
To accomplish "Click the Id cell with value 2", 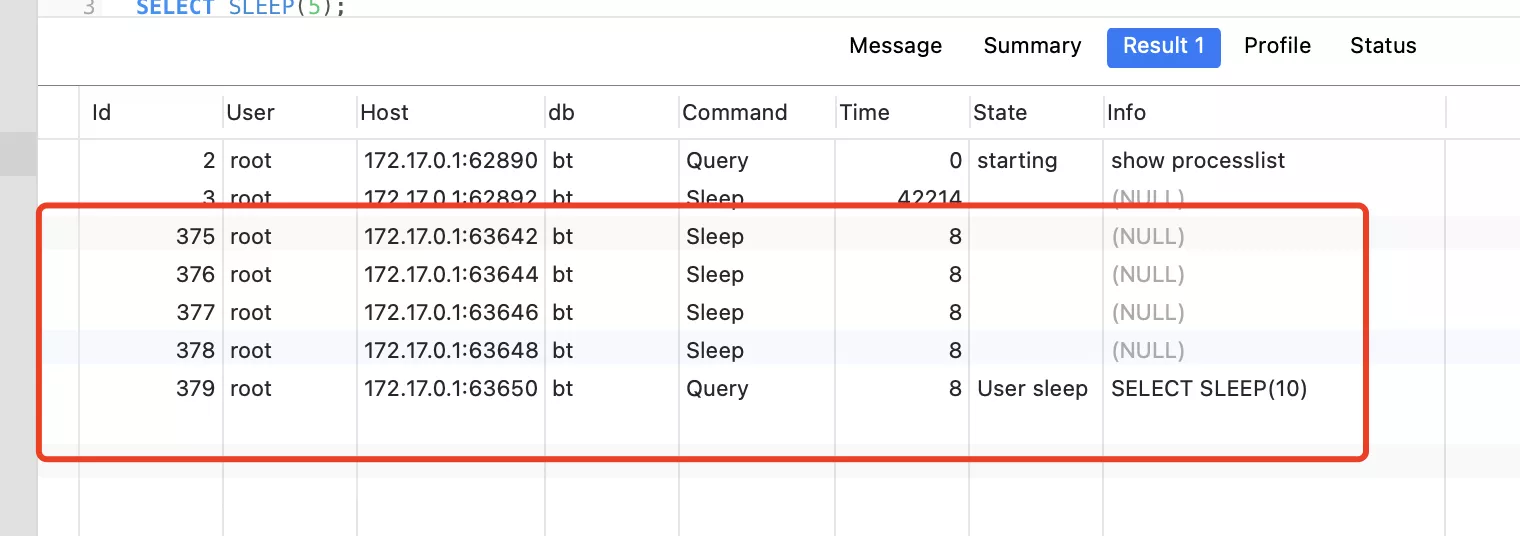I will 208,161.
